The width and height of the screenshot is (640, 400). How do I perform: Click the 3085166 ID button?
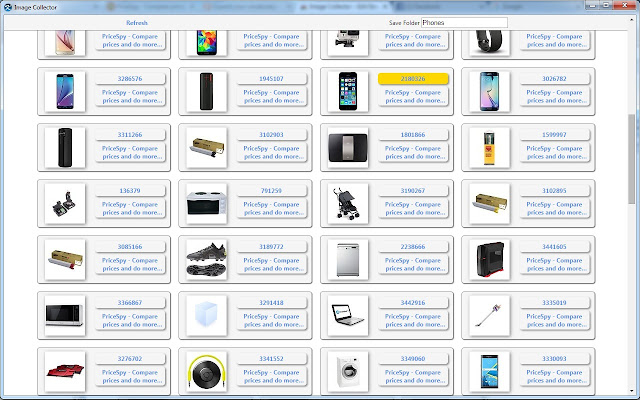[130, 247]
